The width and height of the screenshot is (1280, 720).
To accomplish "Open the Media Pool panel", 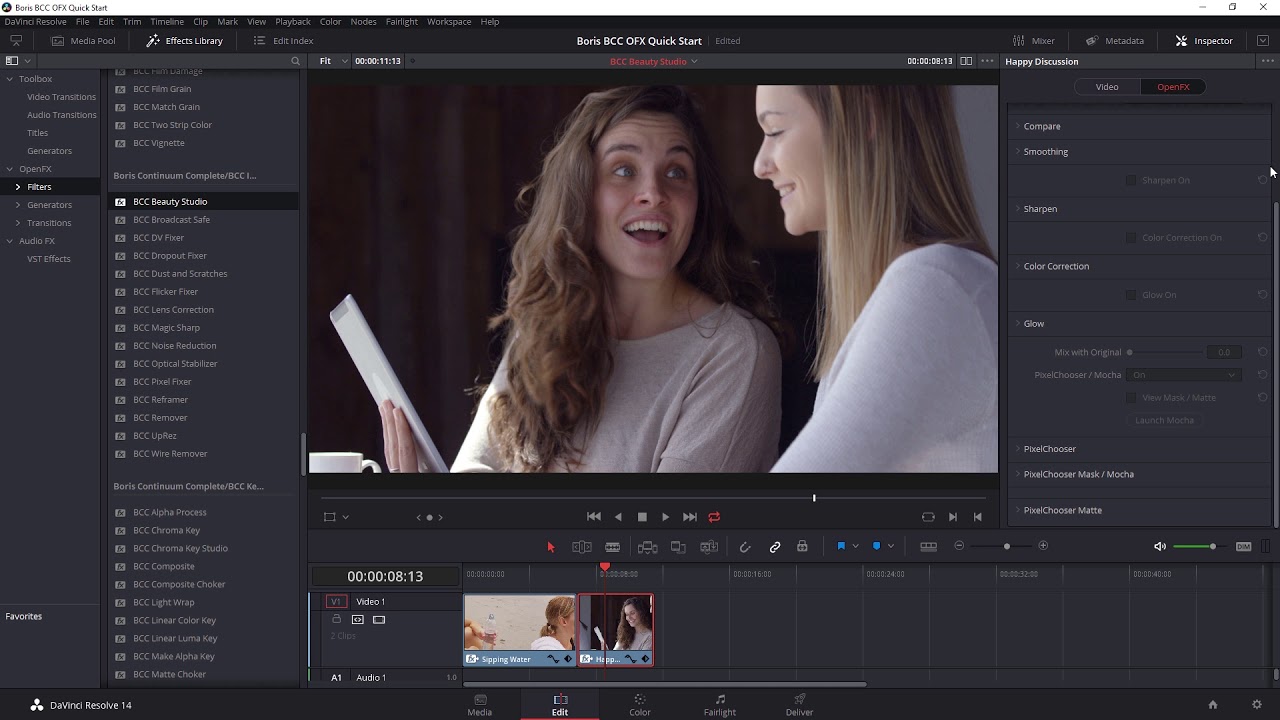I will (x=83, y=41).
